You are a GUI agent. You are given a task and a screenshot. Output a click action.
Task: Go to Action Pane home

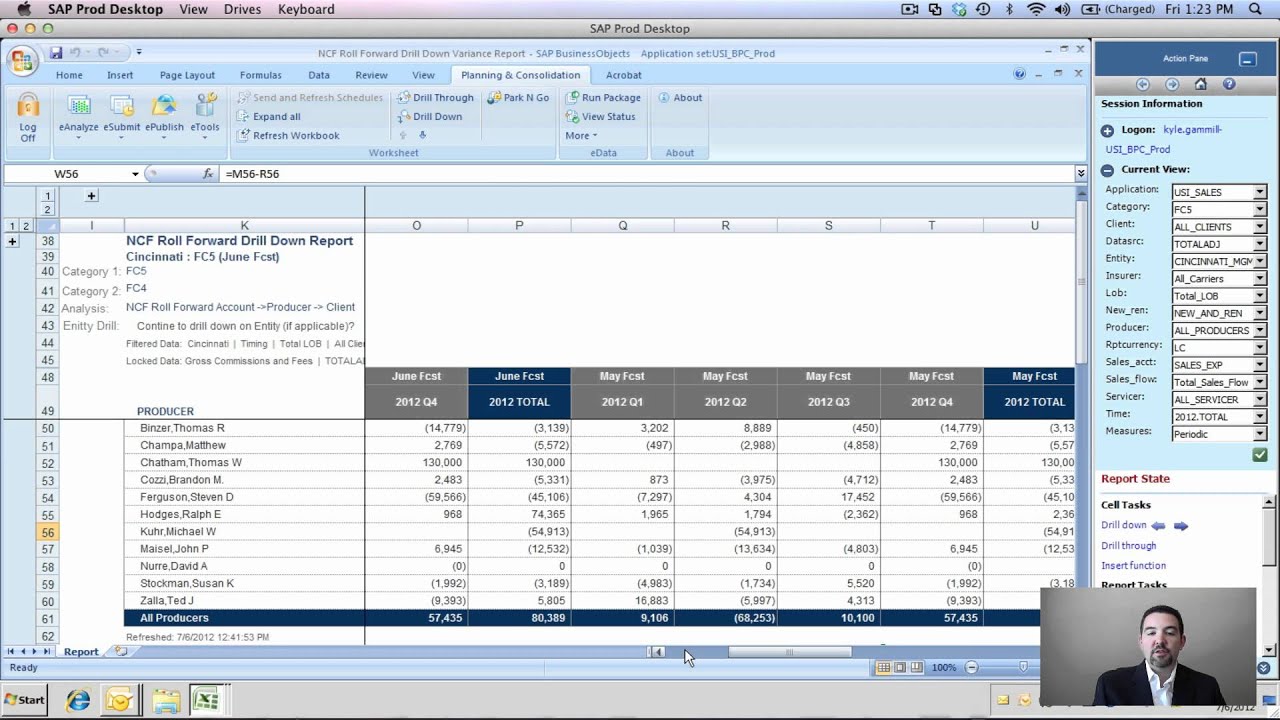tap(1201, 84)
